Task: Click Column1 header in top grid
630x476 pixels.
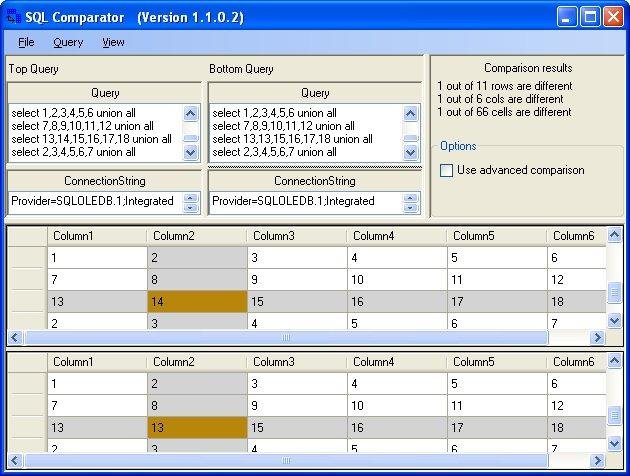Action: point(97,236)
